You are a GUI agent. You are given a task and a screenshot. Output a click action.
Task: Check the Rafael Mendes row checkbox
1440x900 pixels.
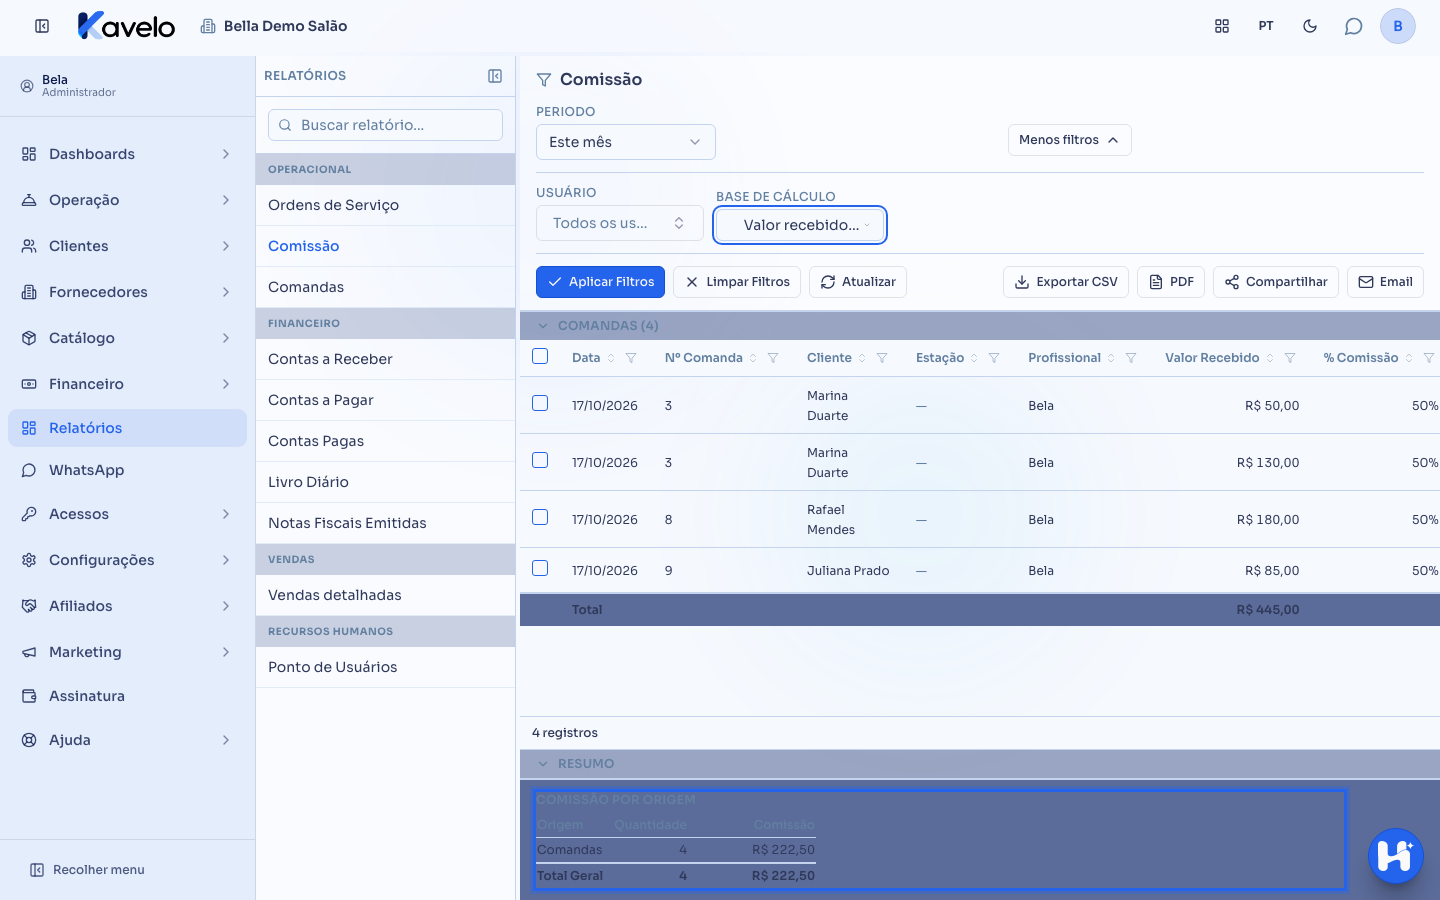tap(540, 517)
